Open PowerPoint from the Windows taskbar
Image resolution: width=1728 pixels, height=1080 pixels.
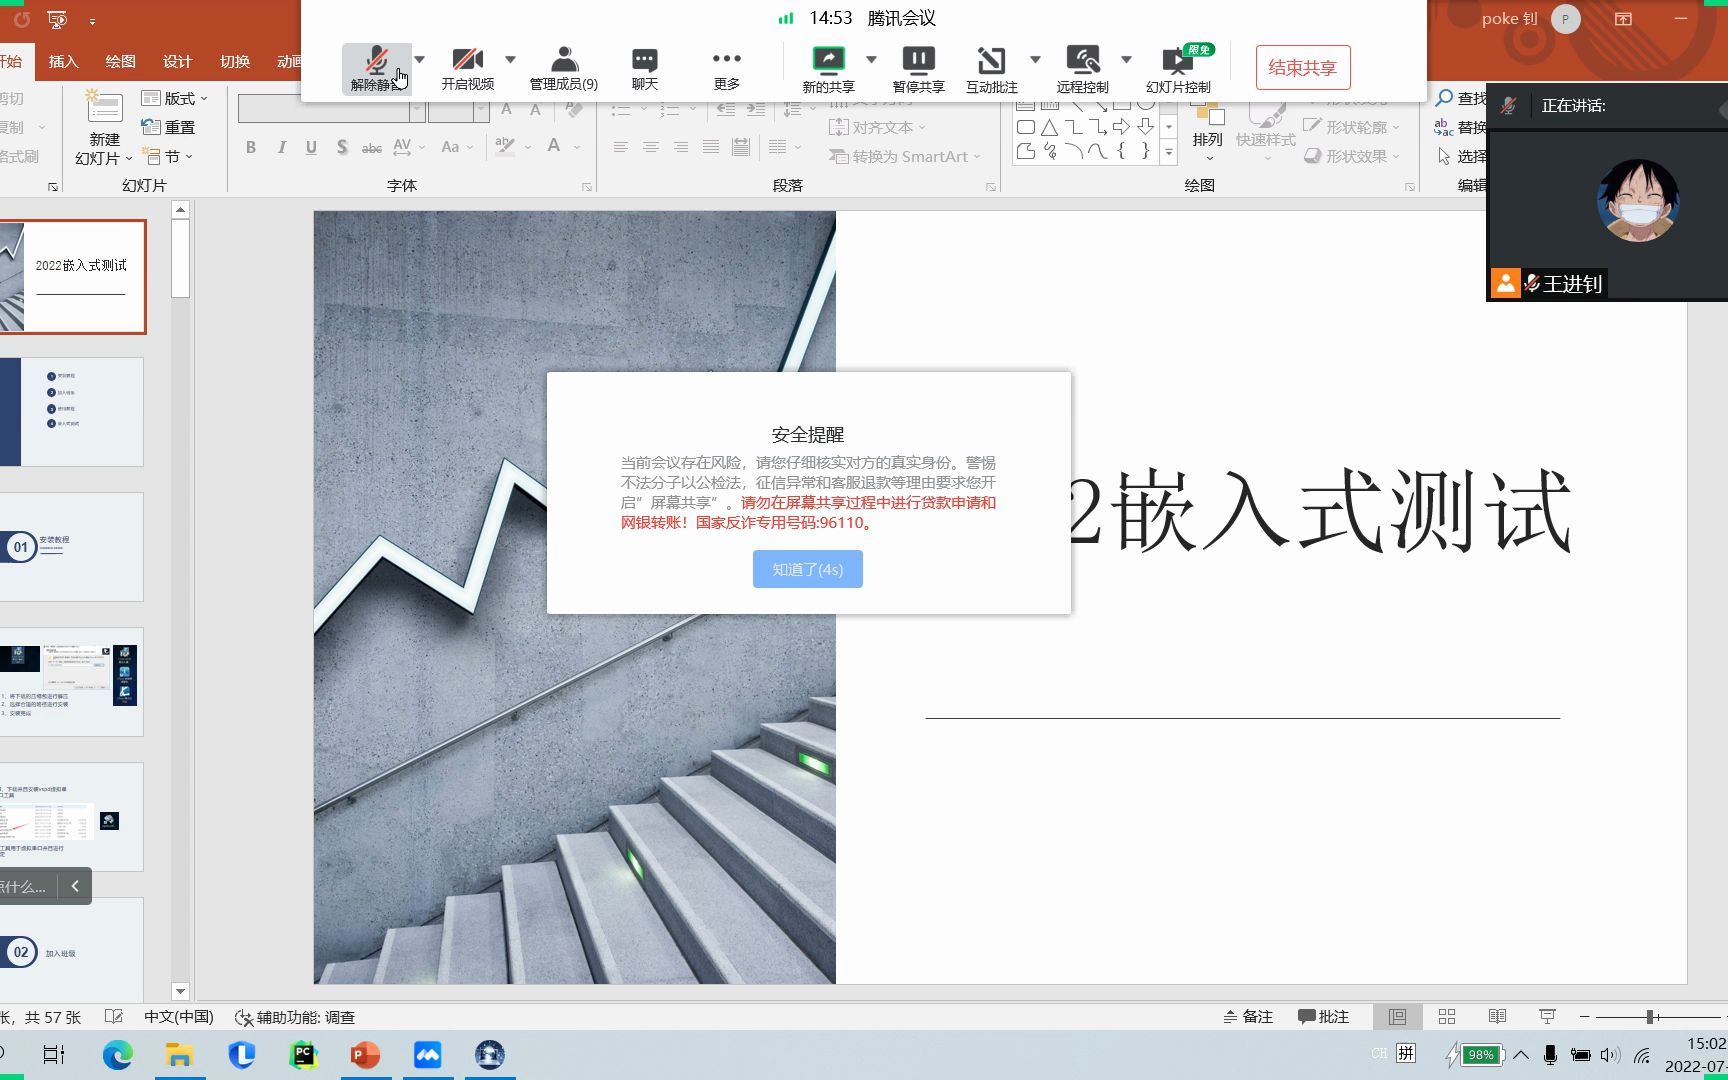(x=365, y=1055)
